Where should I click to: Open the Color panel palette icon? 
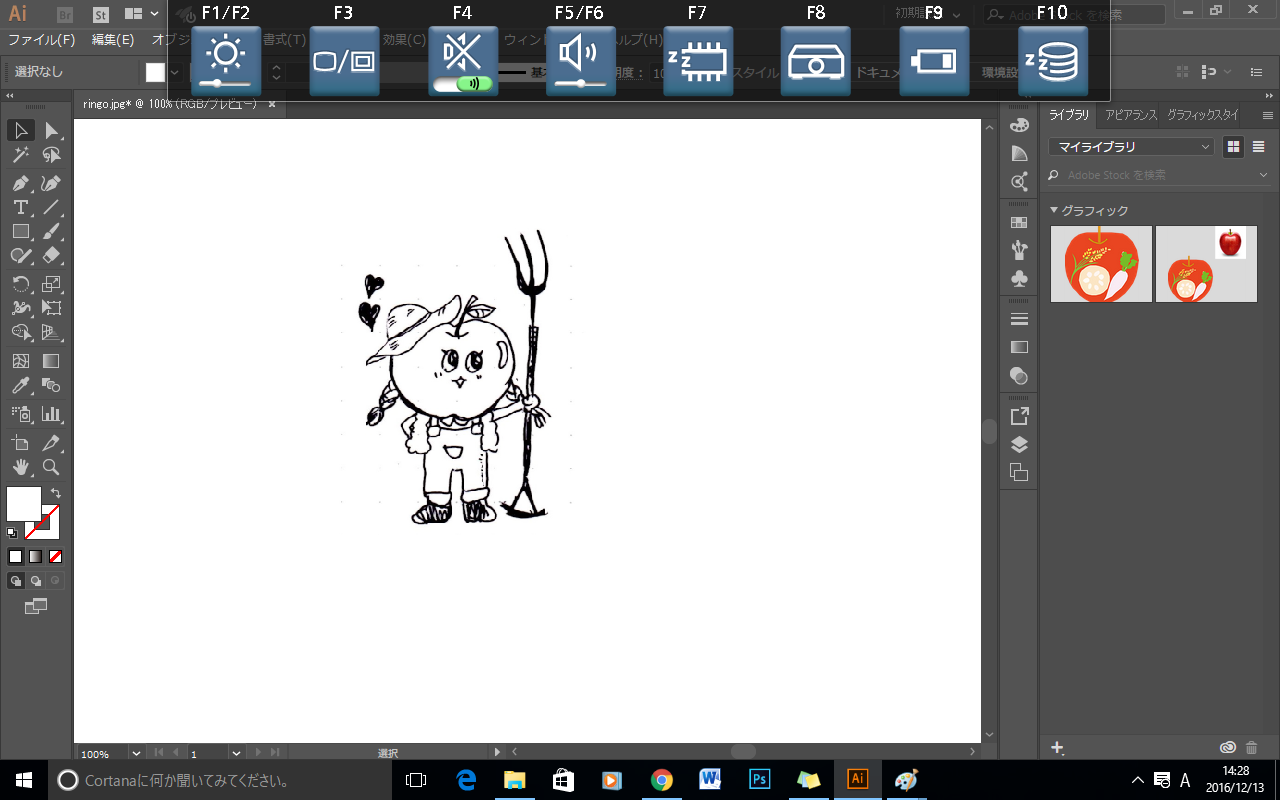point(1019,126)
